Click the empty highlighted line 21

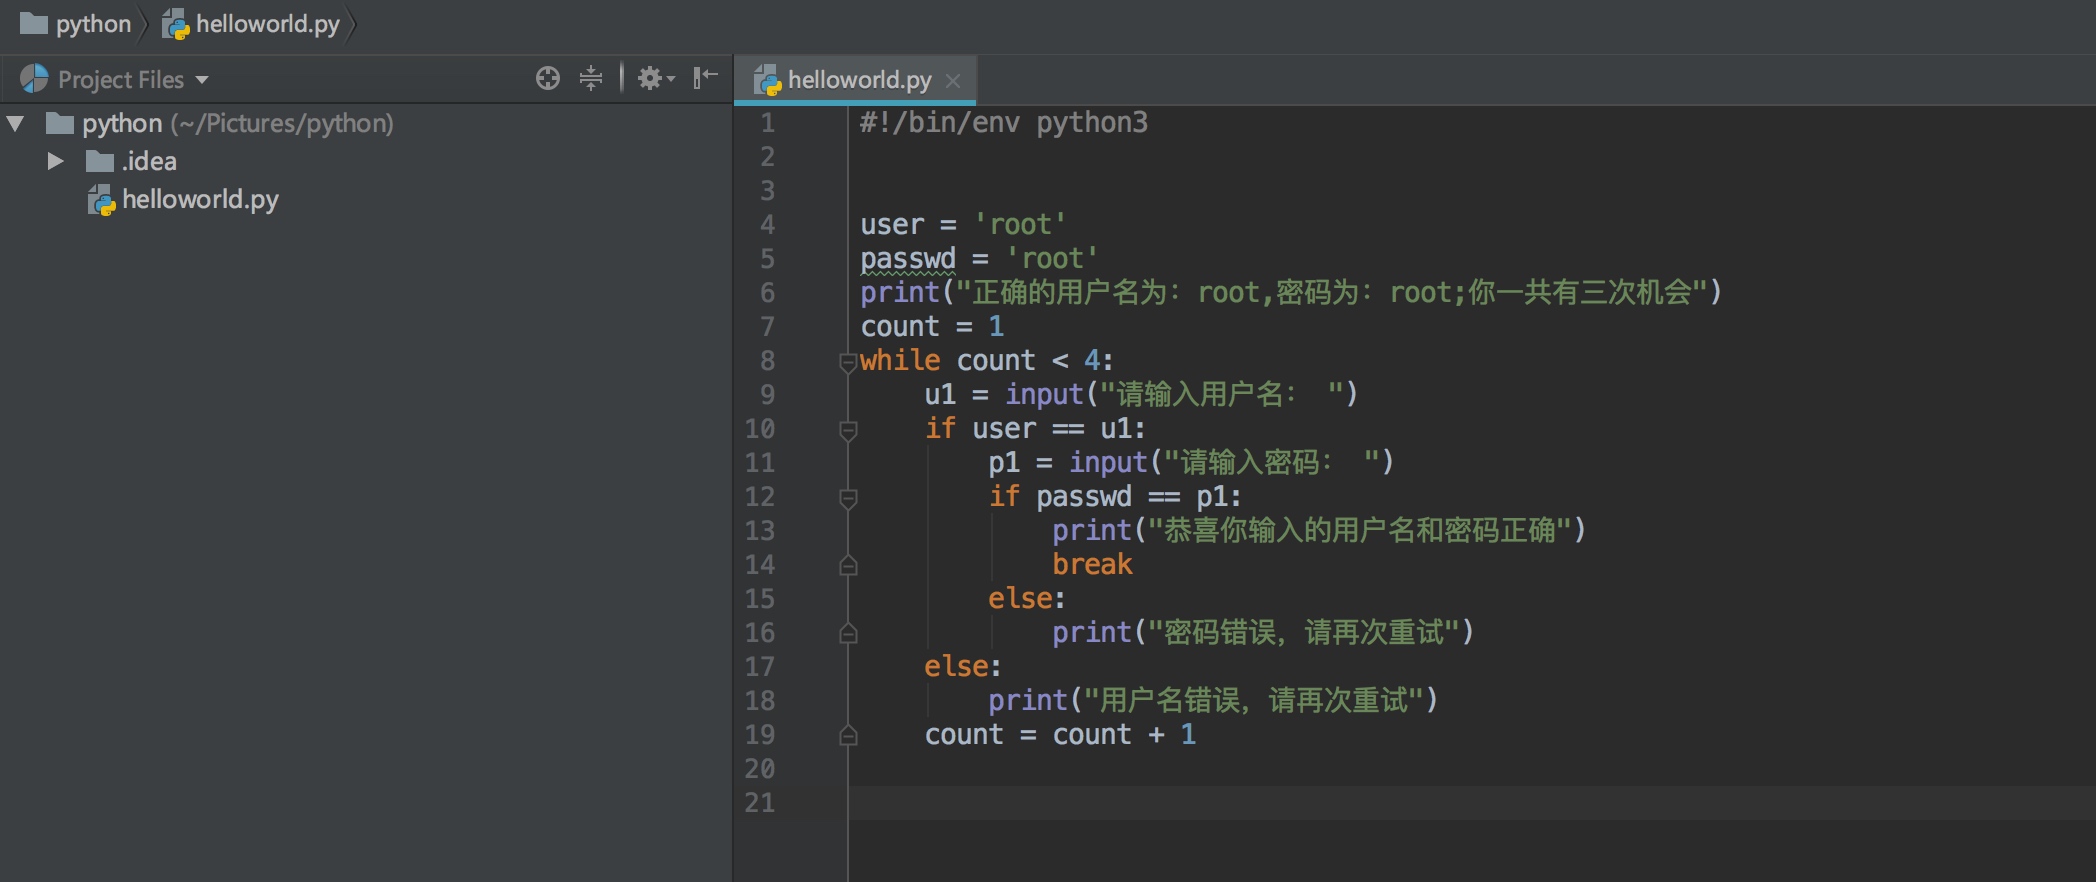(1472, 803)
